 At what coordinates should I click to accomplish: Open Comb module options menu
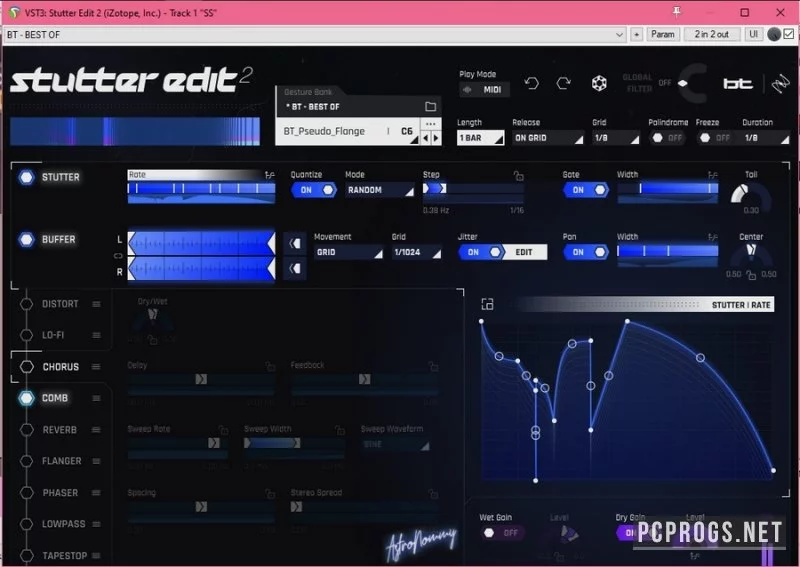[x=96, y=398]
